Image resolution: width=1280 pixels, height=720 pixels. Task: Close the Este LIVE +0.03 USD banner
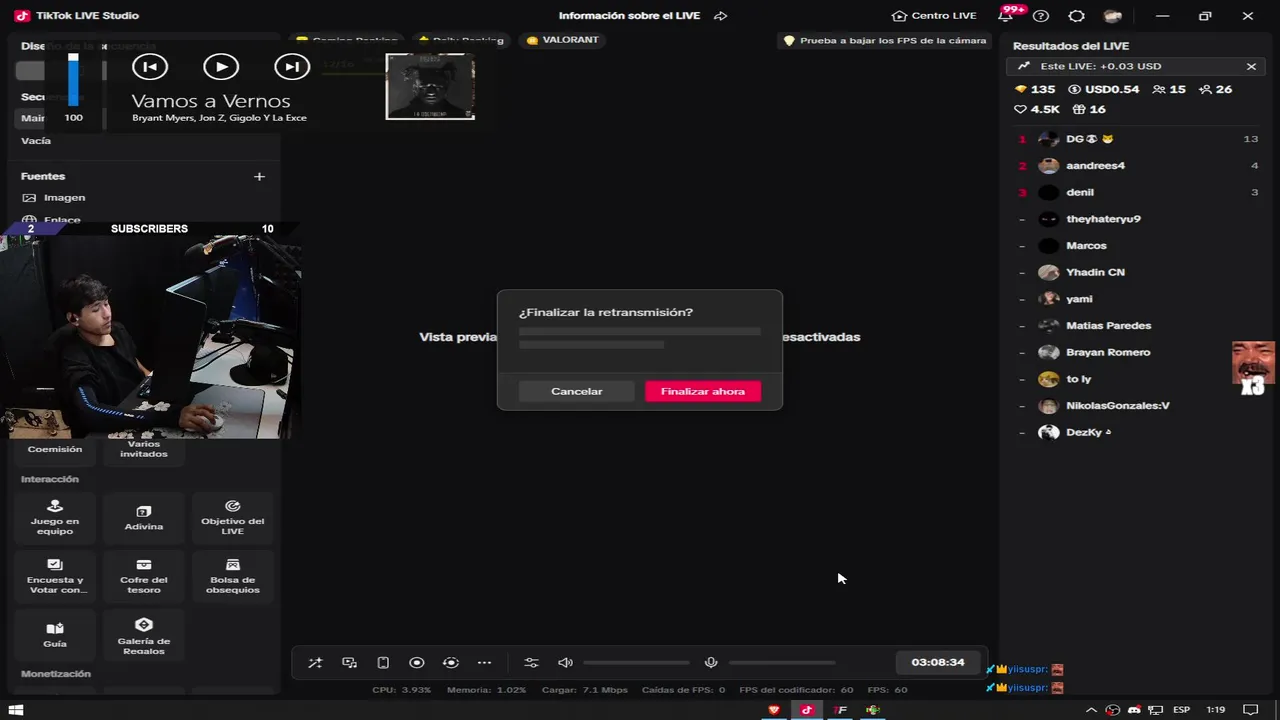1251,66
